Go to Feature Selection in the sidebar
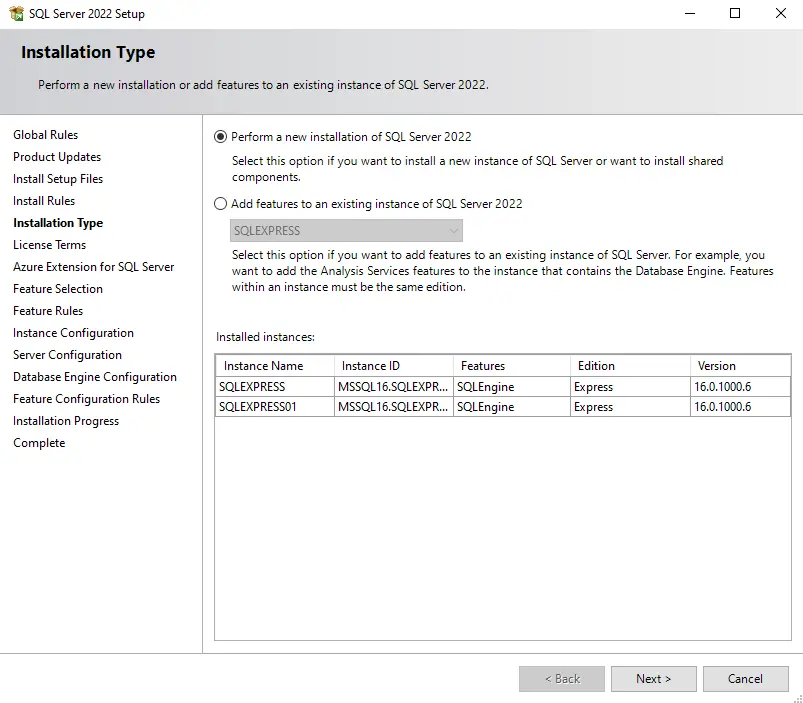Image resolution: width=803 pixels, height=703 pixels. click(57, 288)
